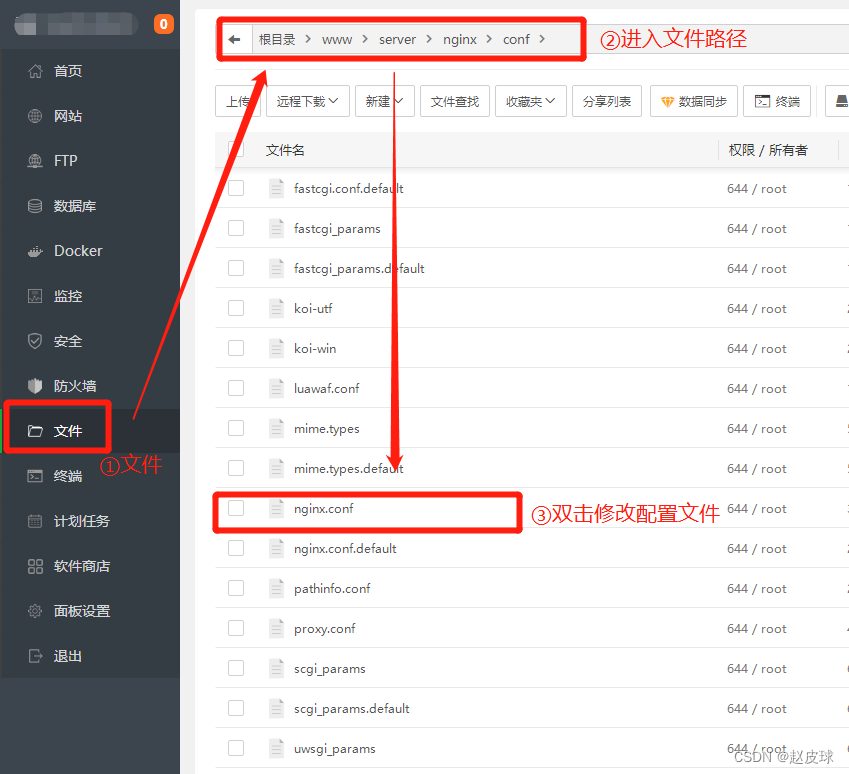Click the 软件商店 grid icon
This screenshot has height=774, width=849.
tap(35, 566)
